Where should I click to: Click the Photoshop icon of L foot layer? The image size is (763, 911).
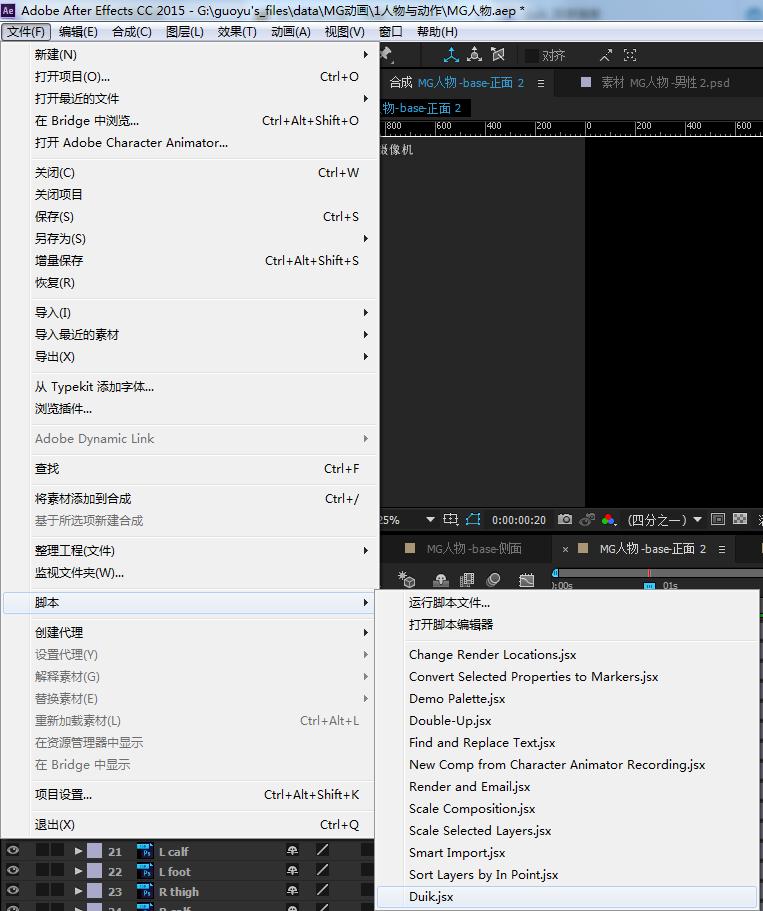(145, 871)
